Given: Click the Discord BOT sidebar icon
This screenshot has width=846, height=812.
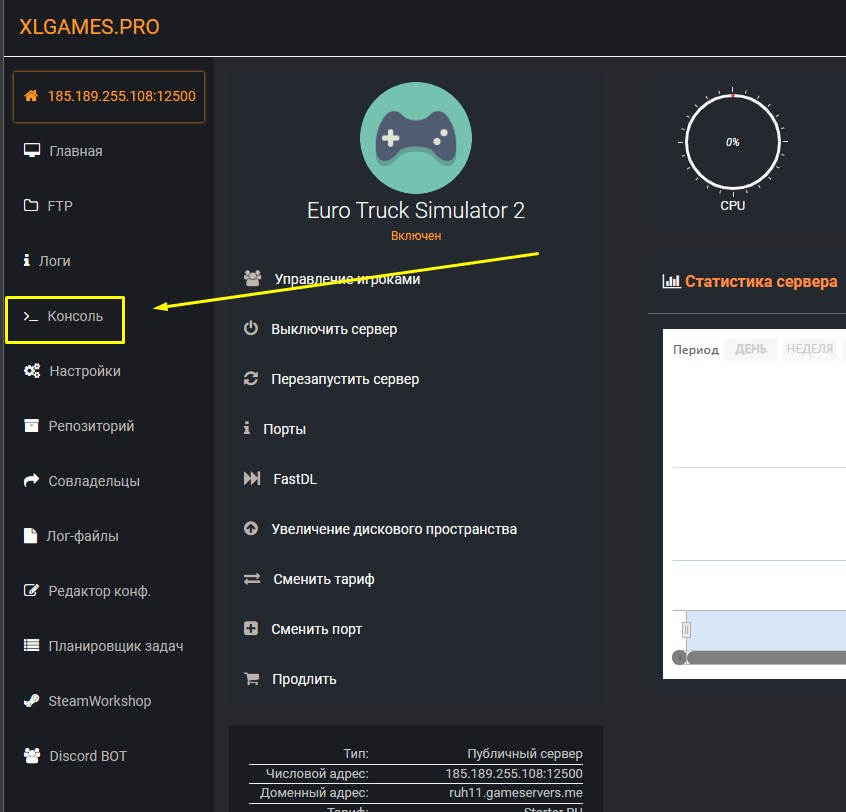Looking at the screenshot, I should coord(31,756).
